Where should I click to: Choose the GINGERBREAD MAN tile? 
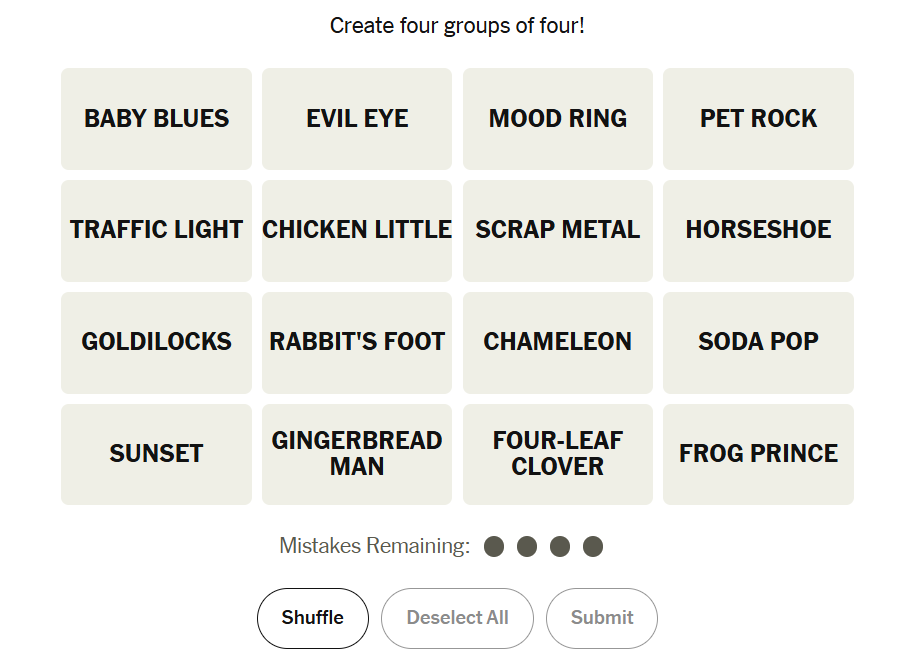pyautogui.click(x=357, y=454)
